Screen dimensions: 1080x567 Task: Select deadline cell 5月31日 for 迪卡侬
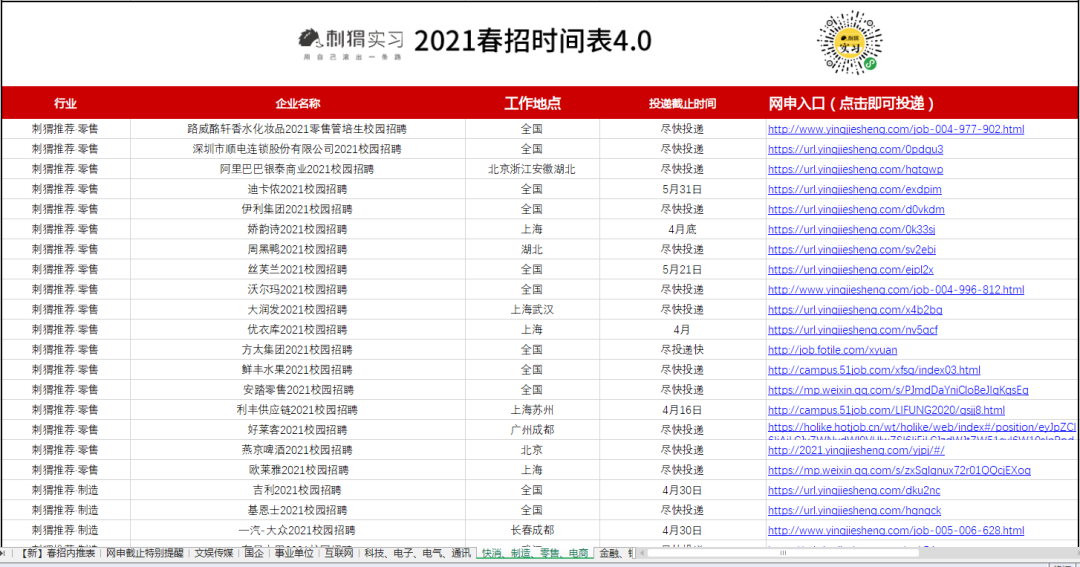pos(682,189)
